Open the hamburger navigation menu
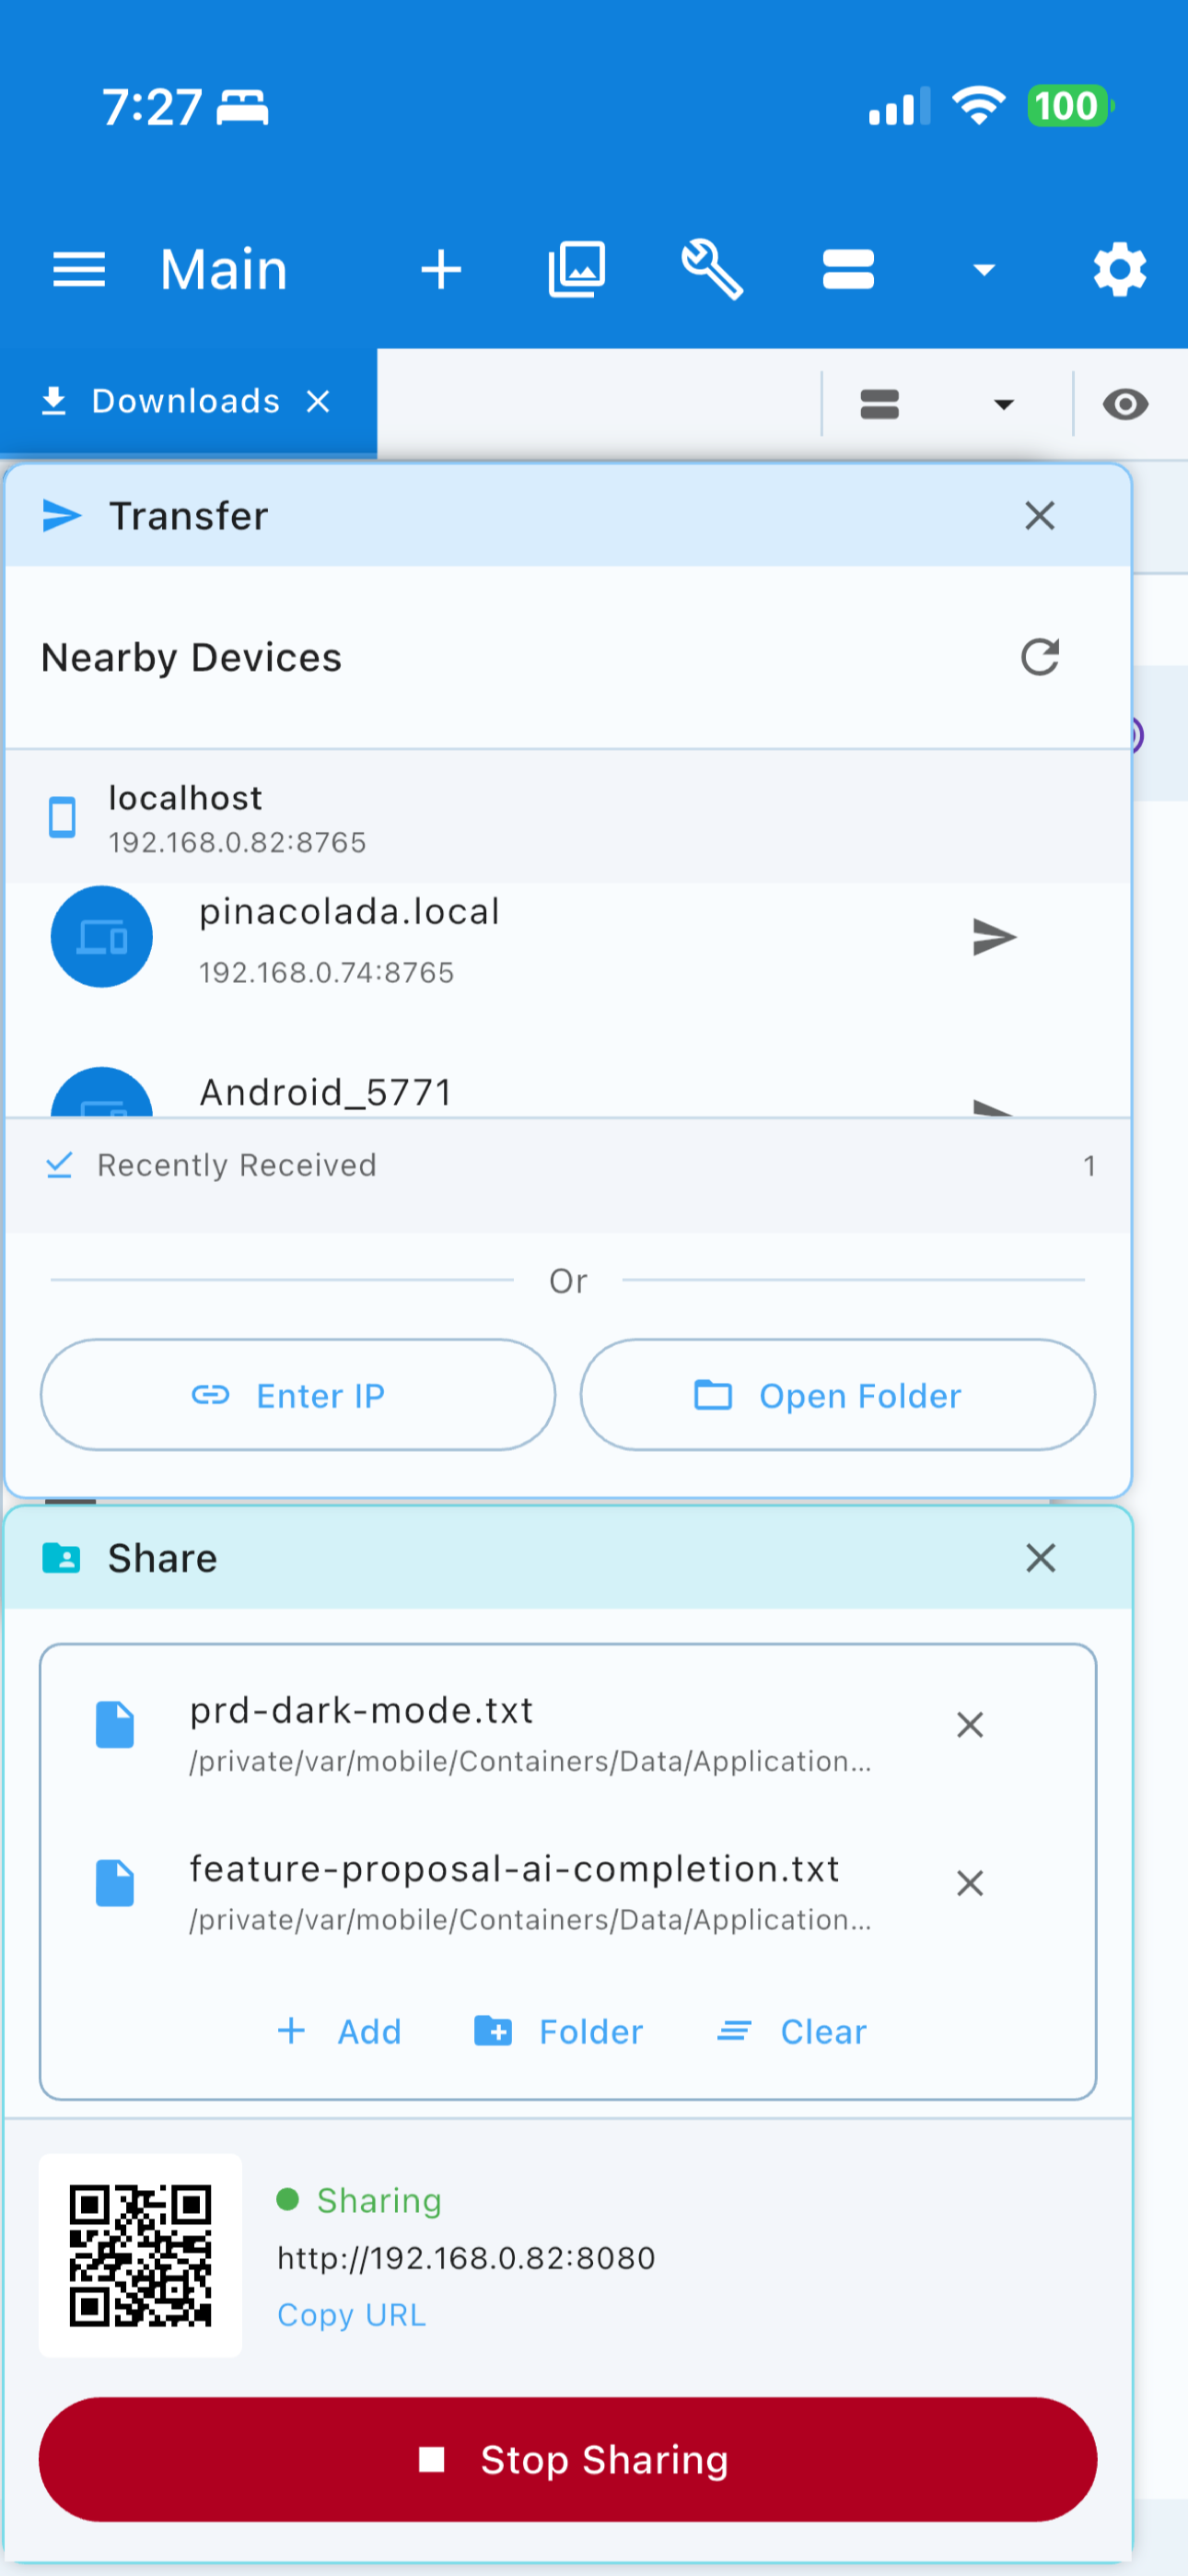The image size is (1188, 2576). [78, 269]
